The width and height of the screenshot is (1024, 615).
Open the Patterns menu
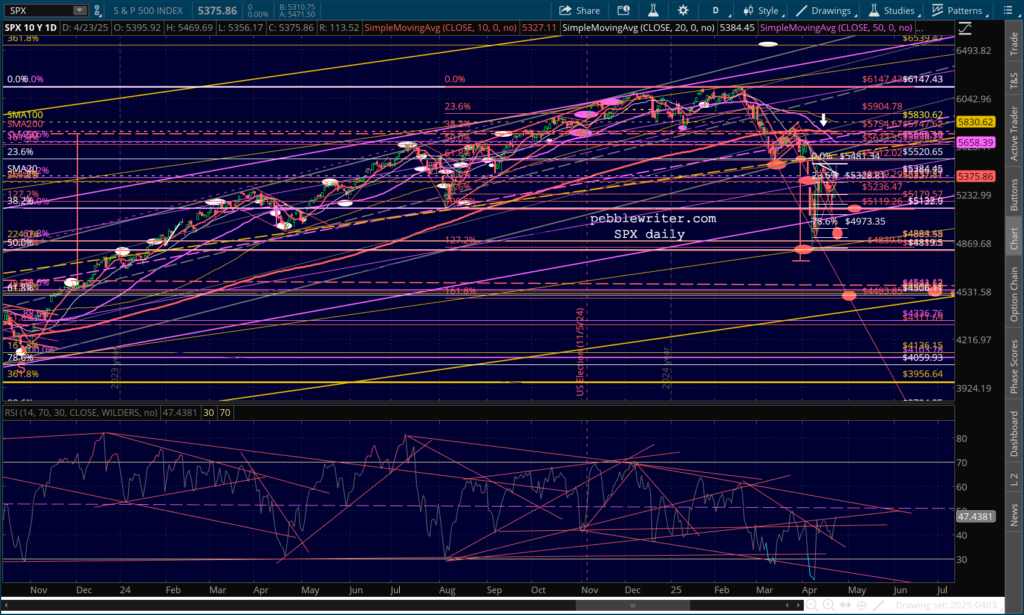tap(961, 10)
